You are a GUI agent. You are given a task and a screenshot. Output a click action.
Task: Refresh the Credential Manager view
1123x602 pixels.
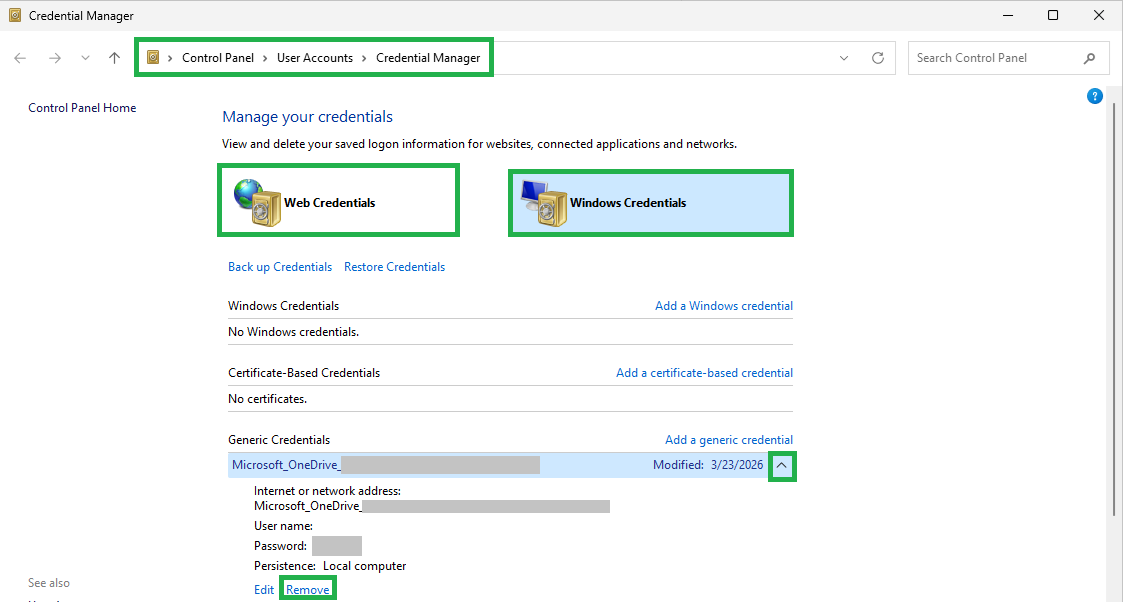click(877, 58)
